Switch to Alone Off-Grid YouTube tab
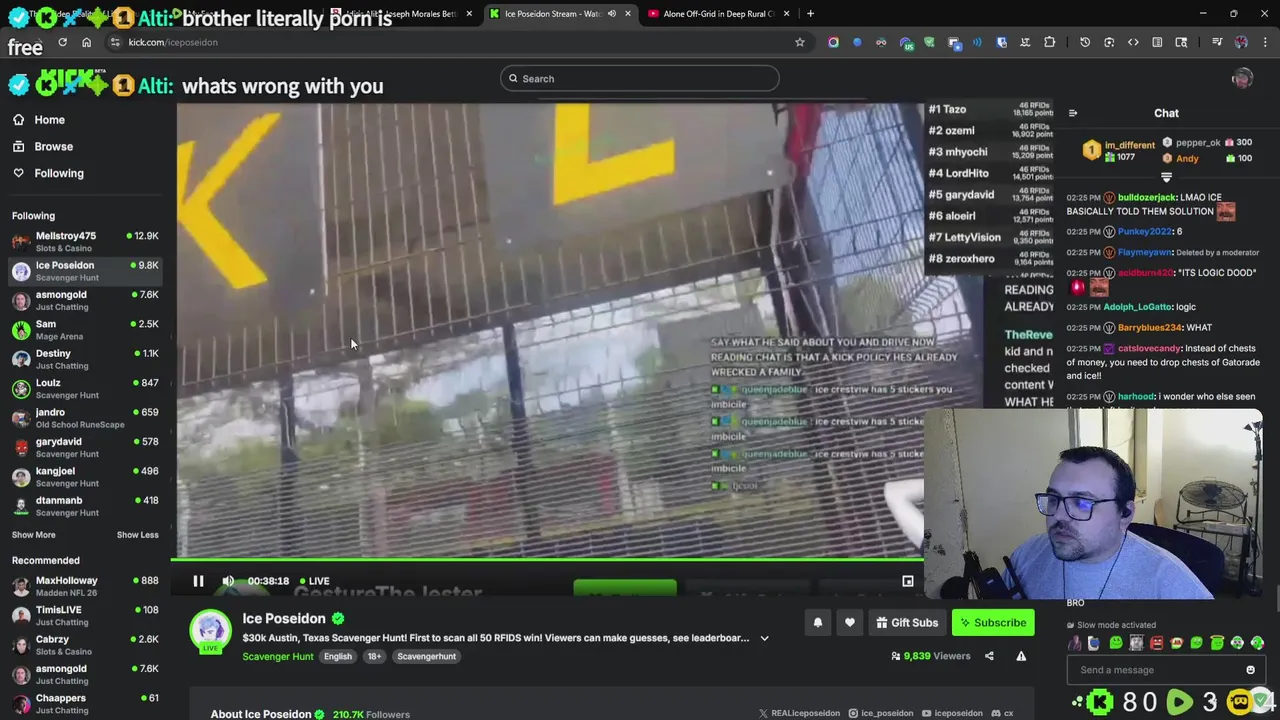Viewport: 1280px width, 720px height. point(720,14)
